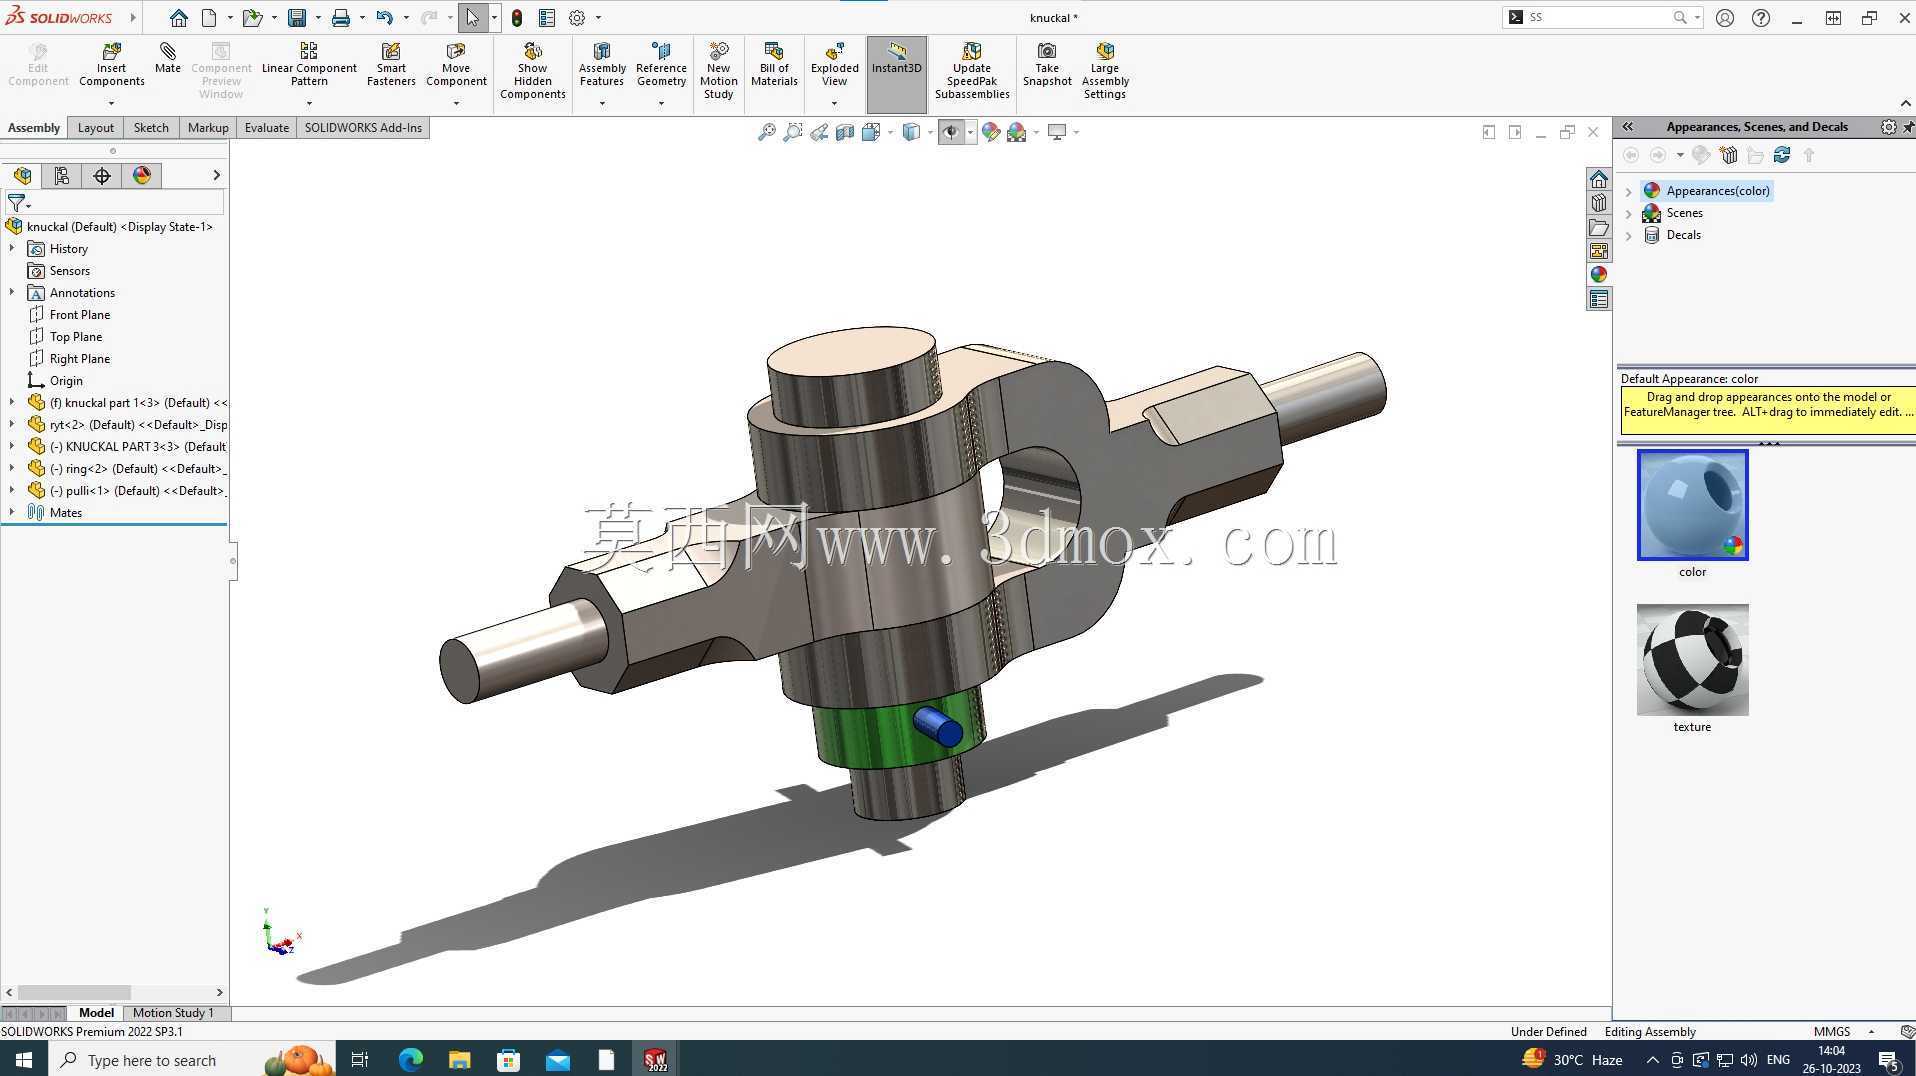This screenshot has width=1916, height=1076.
Task: Select the Model bottom tab
Action: coord(96,1013)
